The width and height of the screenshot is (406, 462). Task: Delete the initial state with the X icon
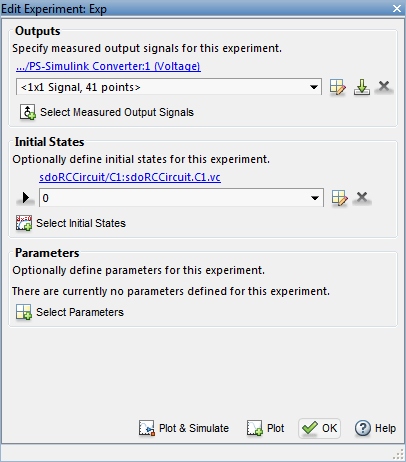pos(362,197)
